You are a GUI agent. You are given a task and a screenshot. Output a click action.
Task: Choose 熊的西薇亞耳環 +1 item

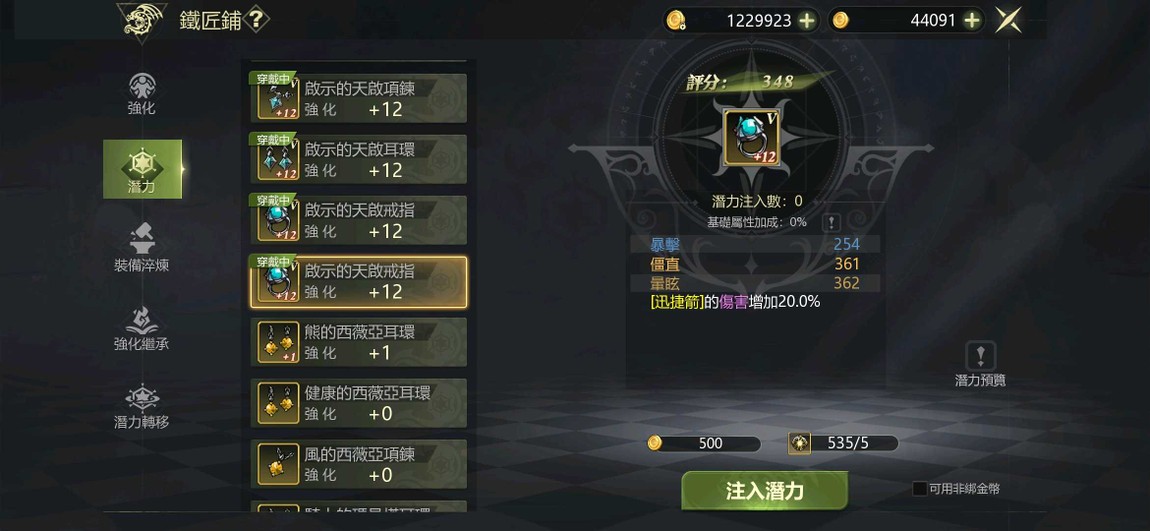[359, 342]
